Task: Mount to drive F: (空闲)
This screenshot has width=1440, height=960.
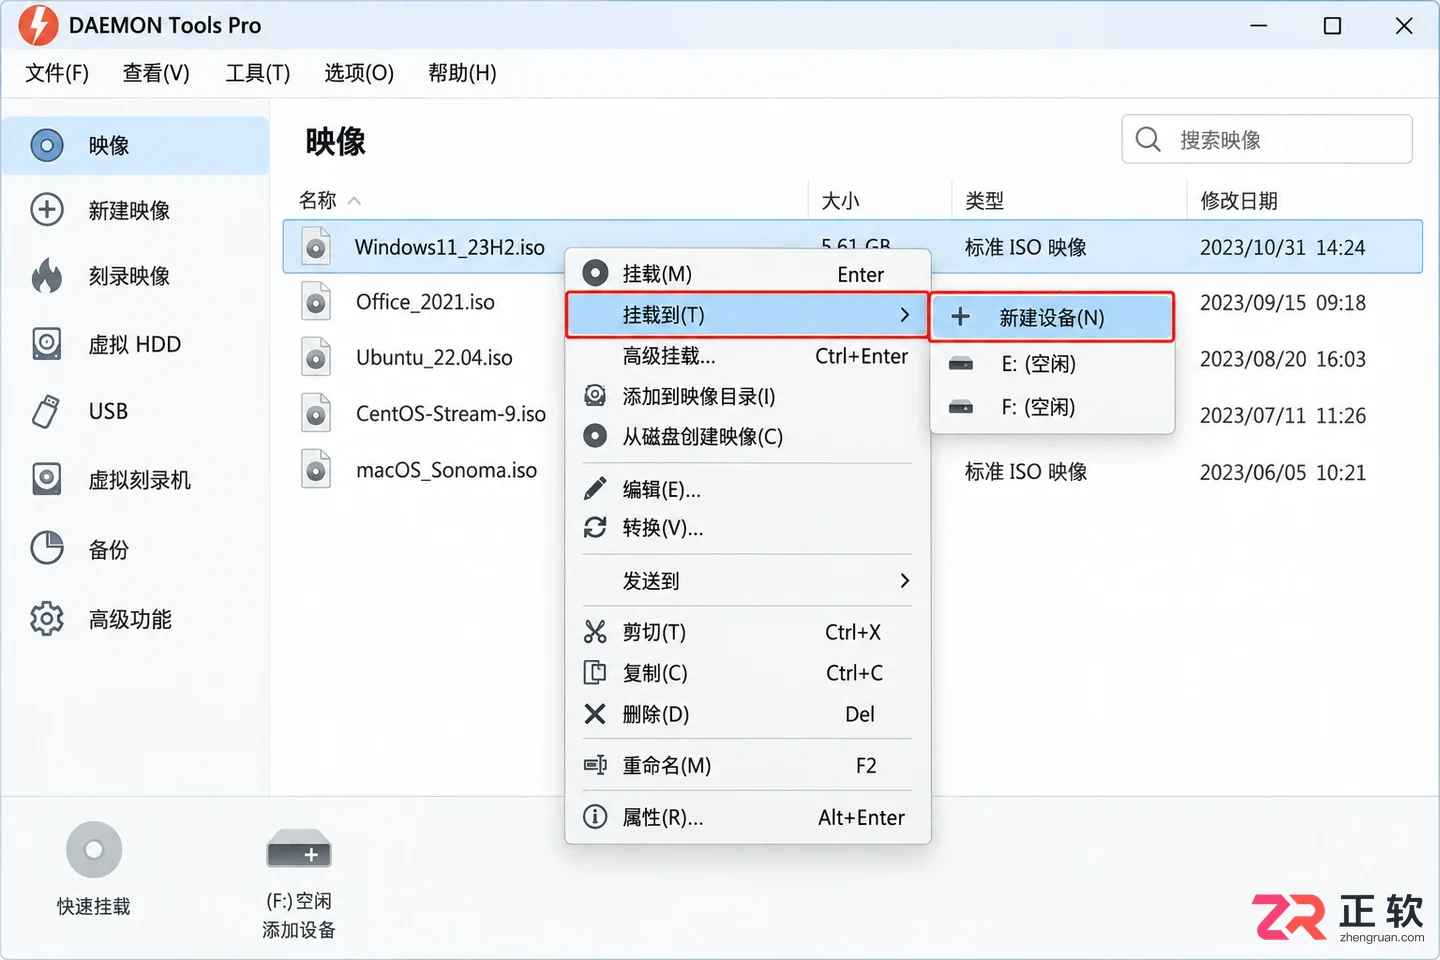Action: click(1052, 407)
